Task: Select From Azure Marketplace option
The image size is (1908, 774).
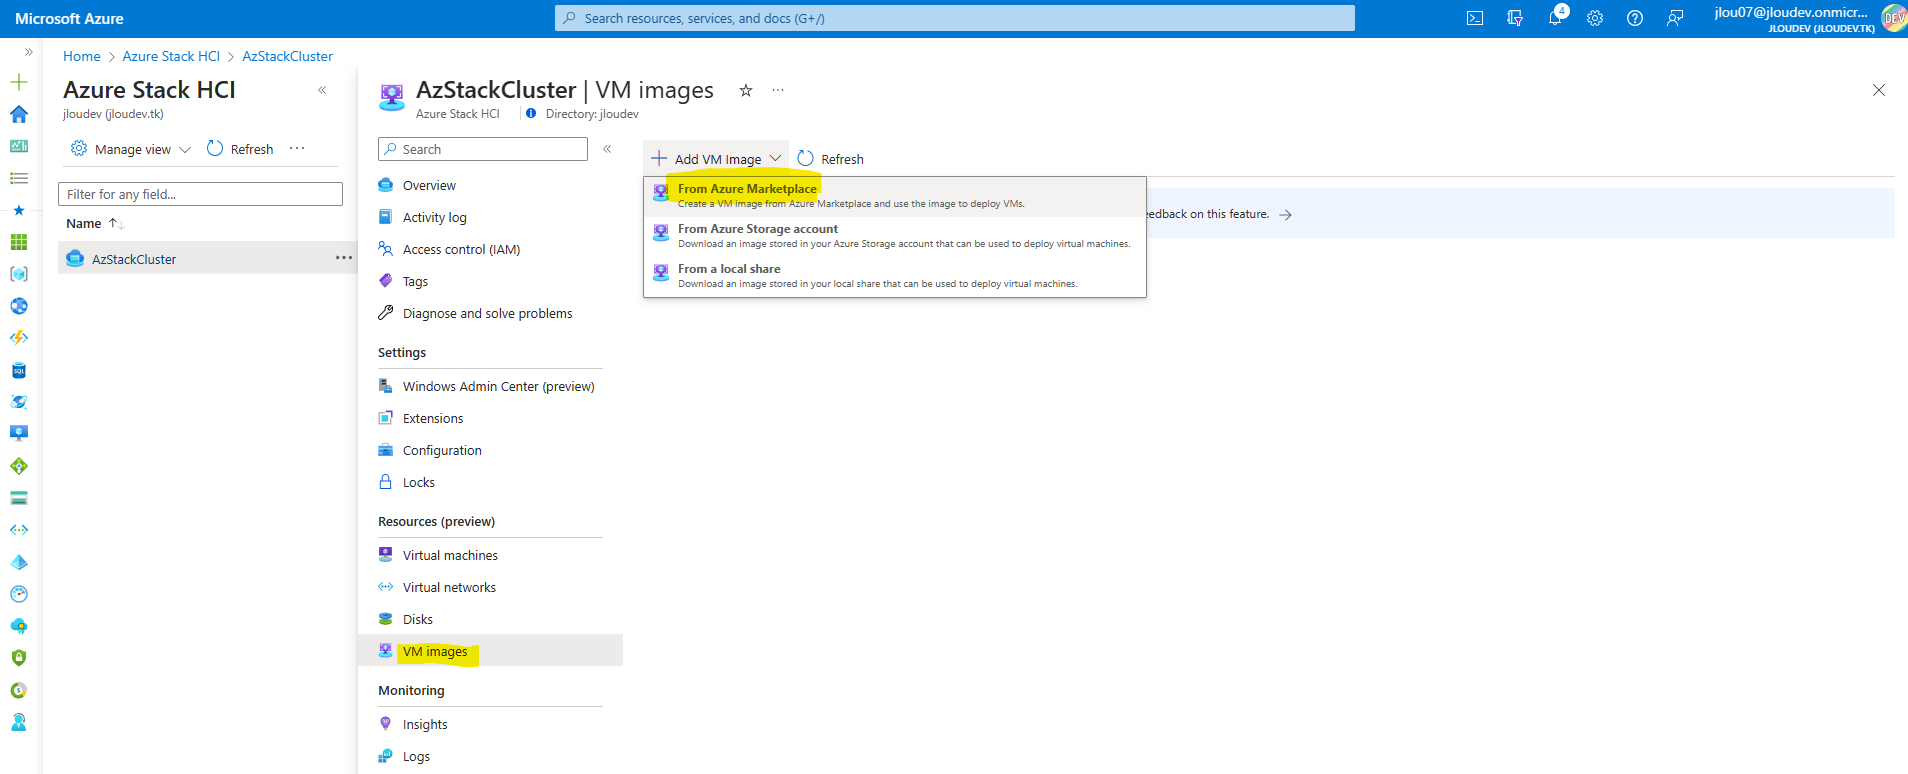Action: [x=894, y=196]
